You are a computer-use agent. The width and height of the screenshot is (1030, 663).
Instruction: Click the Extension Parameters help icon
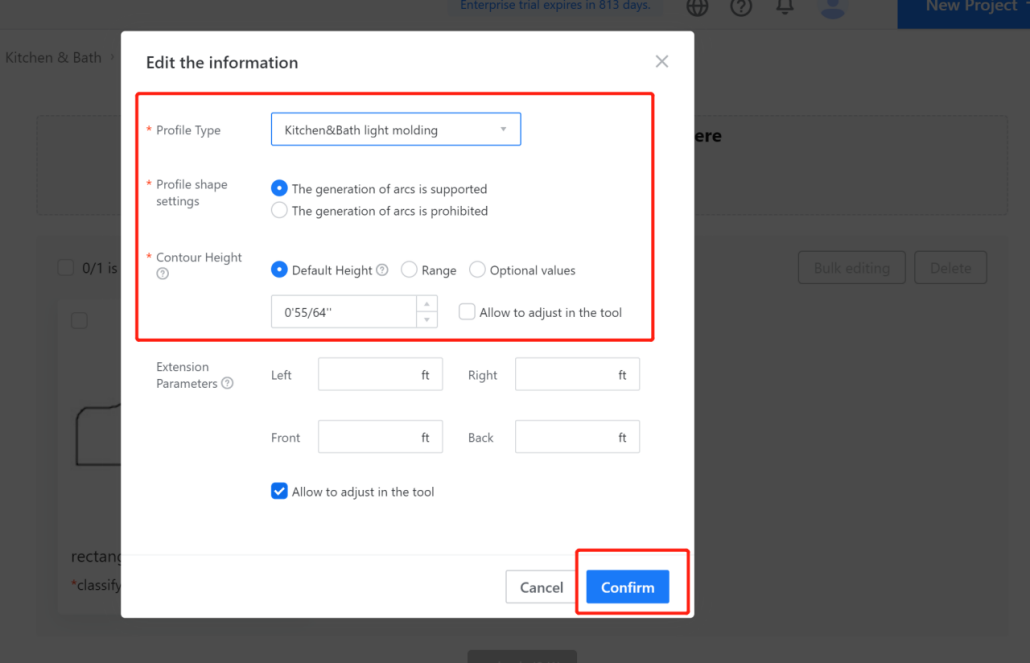coord(227,383)
